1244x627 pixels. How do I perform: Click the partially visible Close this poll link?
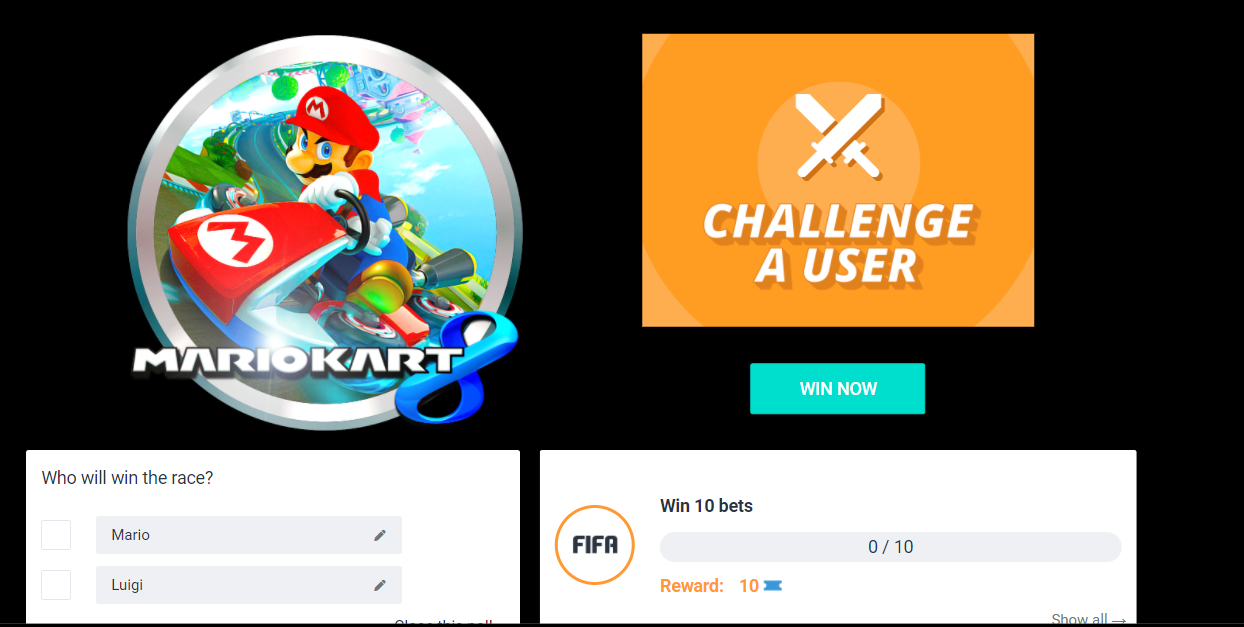(x=443, y=623)
